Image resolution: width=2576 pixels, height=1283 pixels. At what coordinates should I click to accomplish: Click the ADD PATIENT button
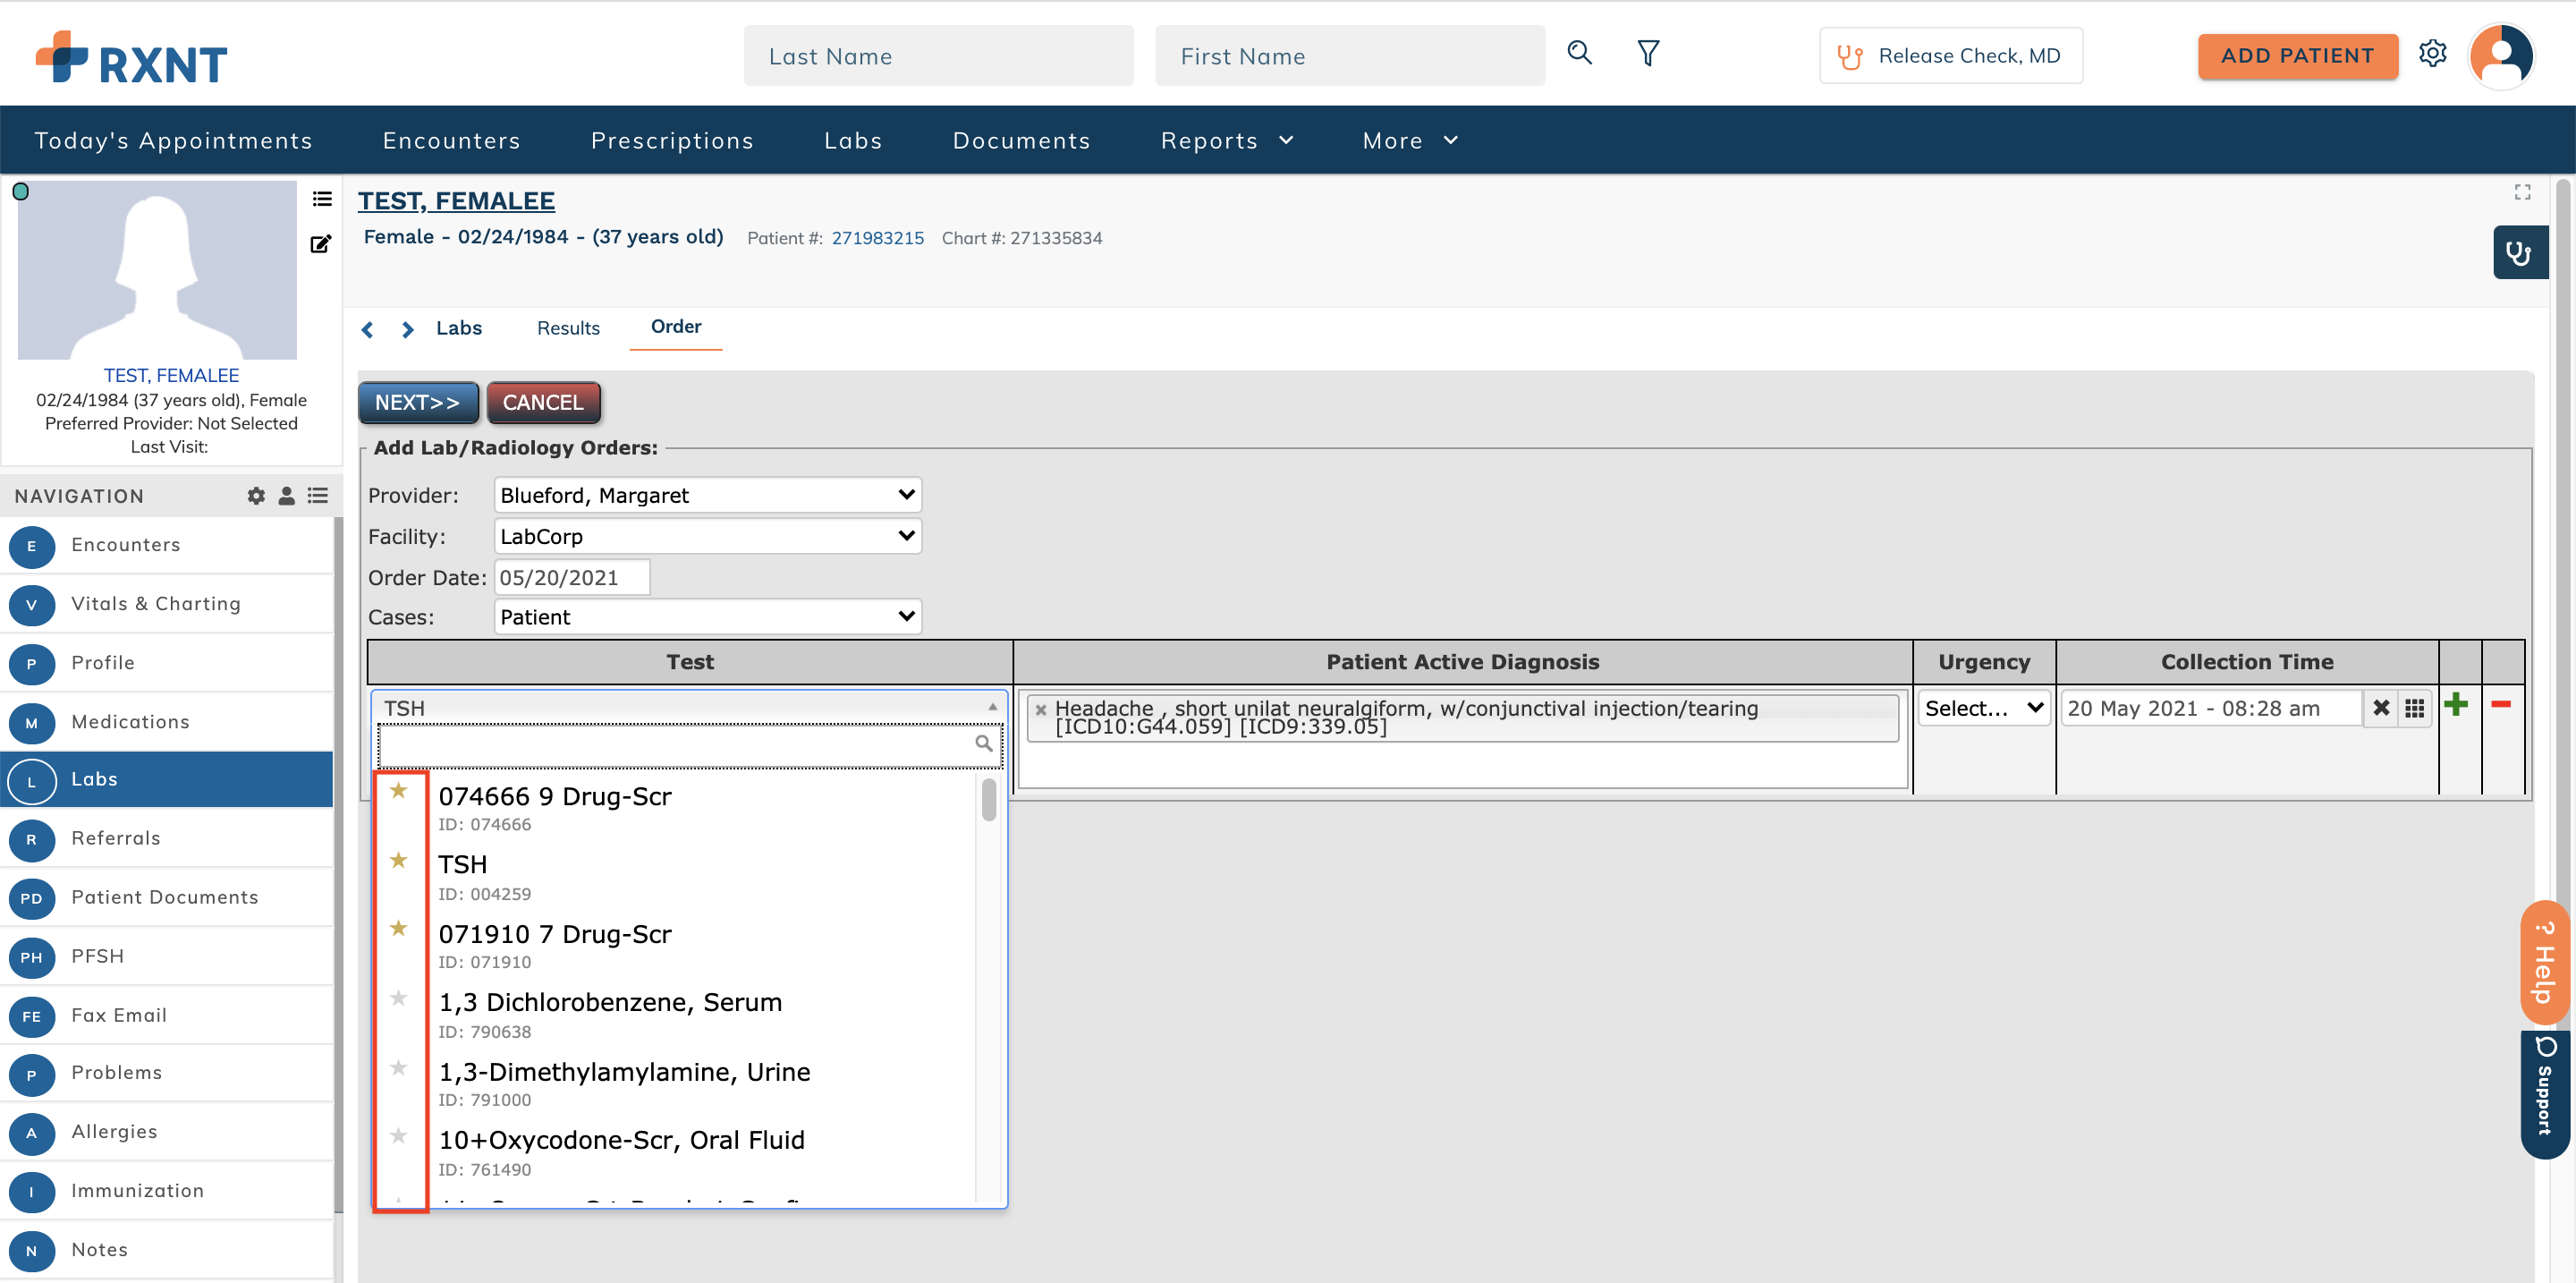pos(2297,56)
